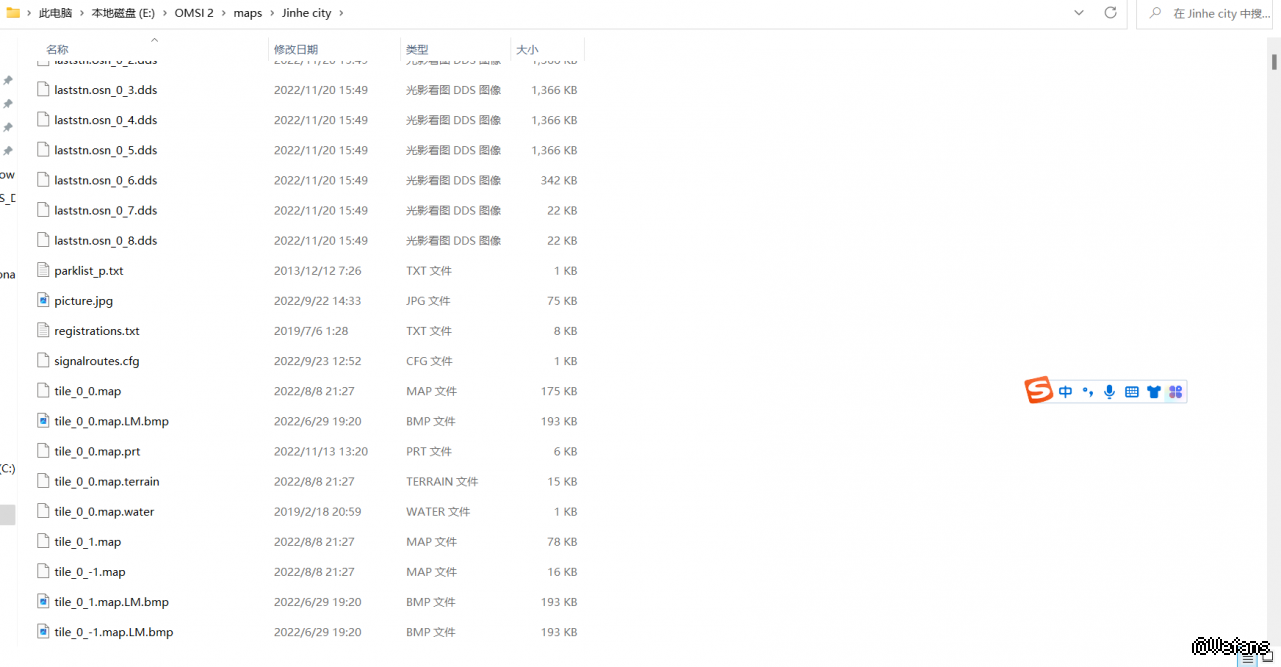Click the folder icon in address bar
The height and width of the screenshot is (667, 1281).
(x=13, y=13)
